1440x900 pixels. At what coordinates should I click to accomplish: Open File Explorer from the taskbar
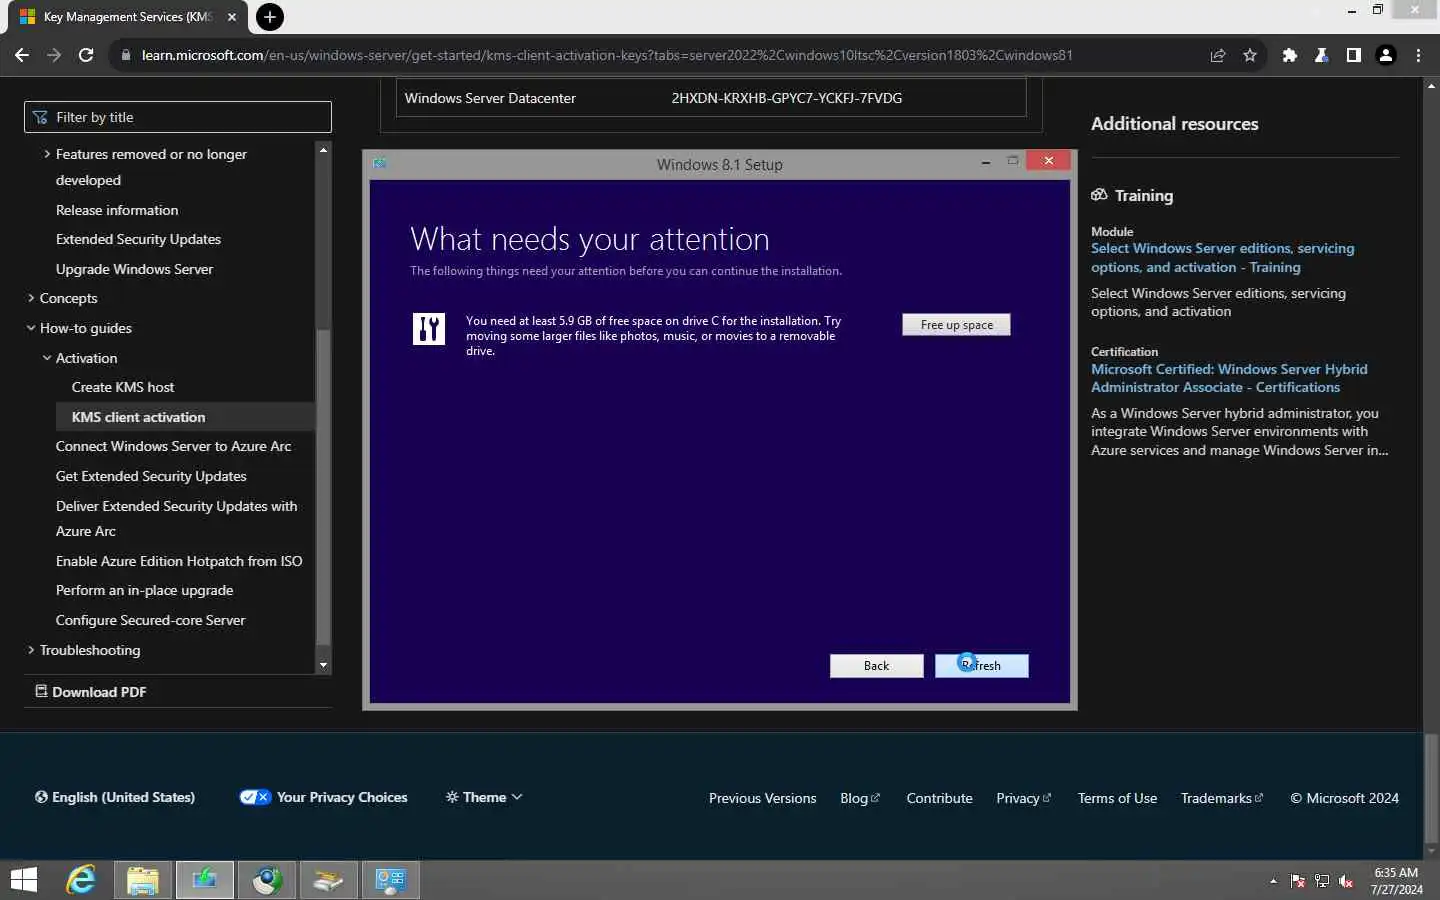pos(142,880)
